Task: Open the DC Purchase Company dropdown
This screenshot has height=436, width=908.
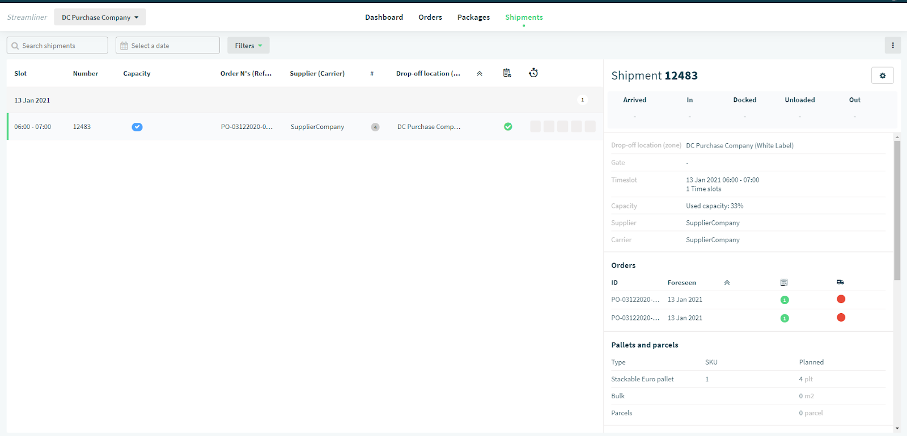Action: (x=100, y=17)
